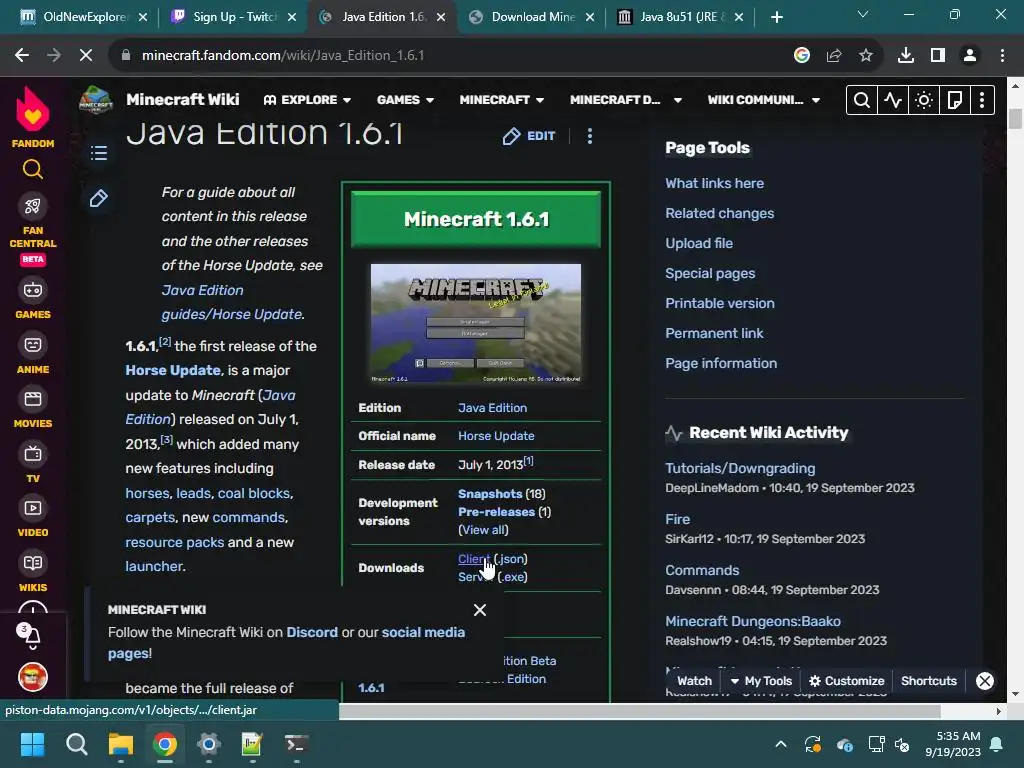Open Chrome downloads icon
Image resolution: width=1024 pixels, height=768 pixels.
(906, 56)
